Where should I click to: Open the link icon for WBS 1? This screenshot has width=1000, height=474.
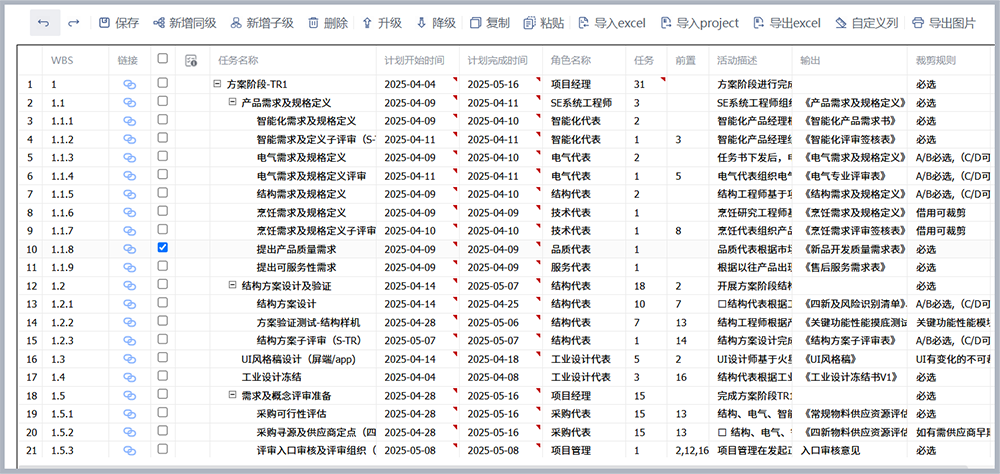click(x=129, y=84)
